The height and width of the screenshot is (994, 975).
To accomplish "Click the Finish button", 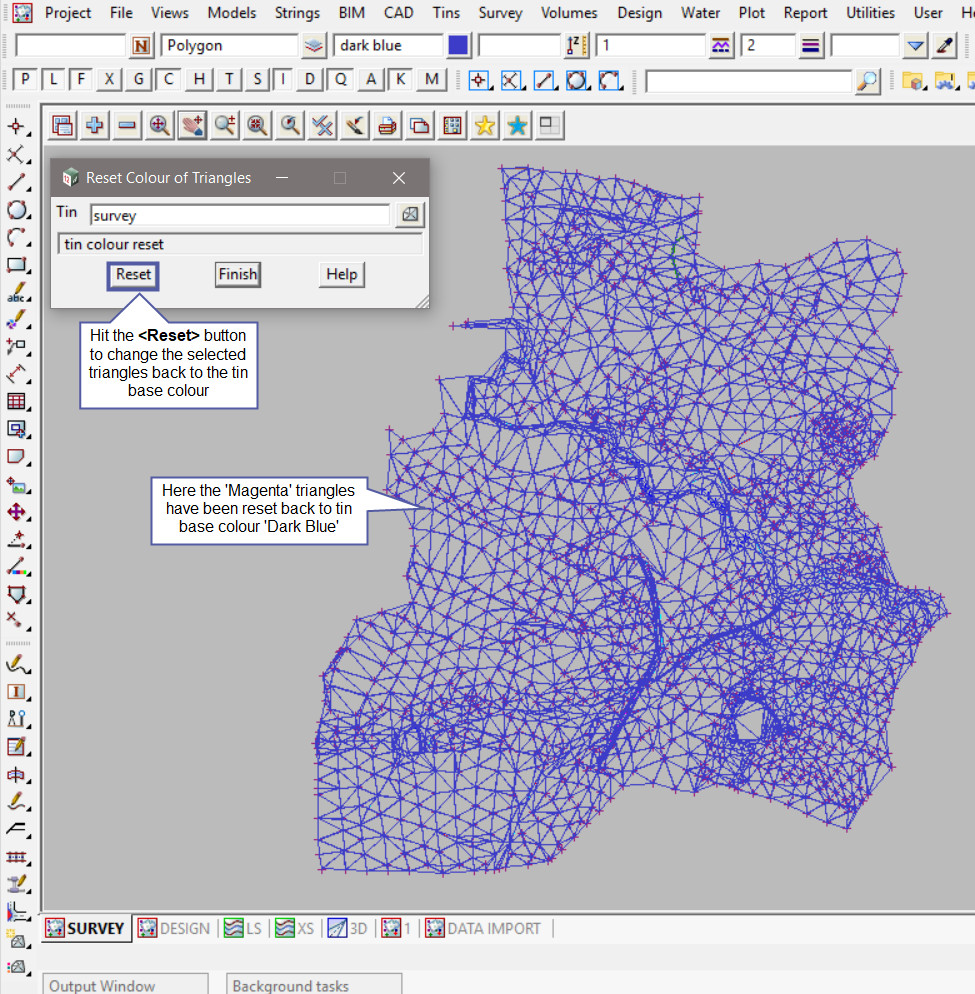I will click(237, 274).
